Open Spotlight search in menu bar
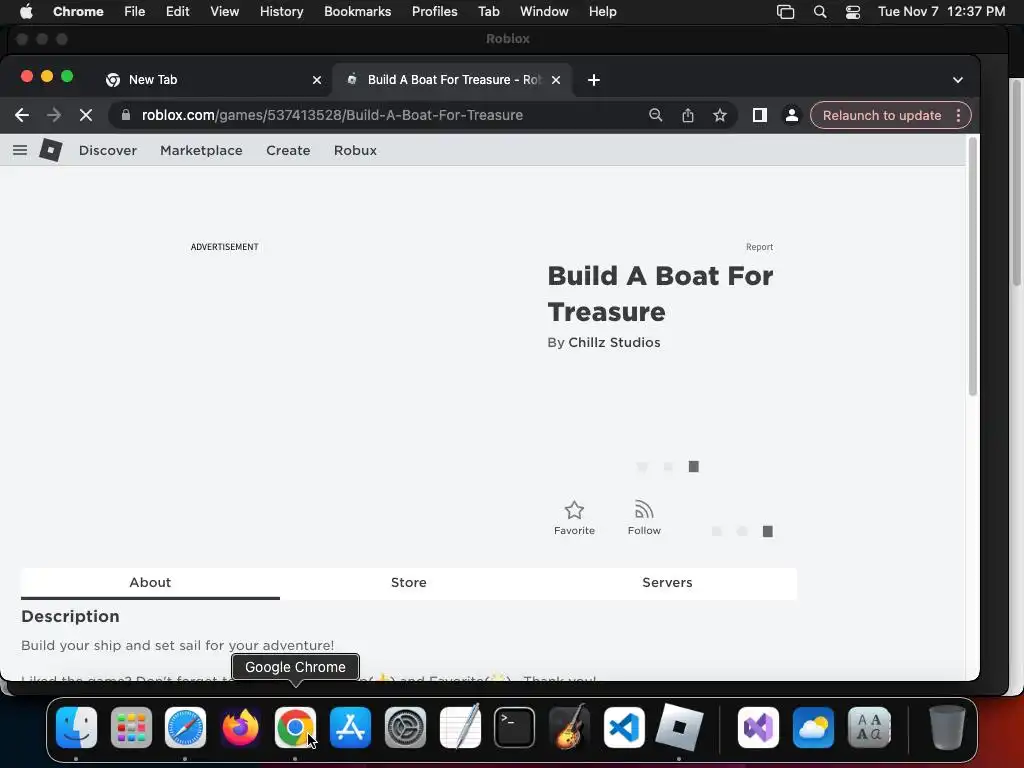 coord(820,12)
